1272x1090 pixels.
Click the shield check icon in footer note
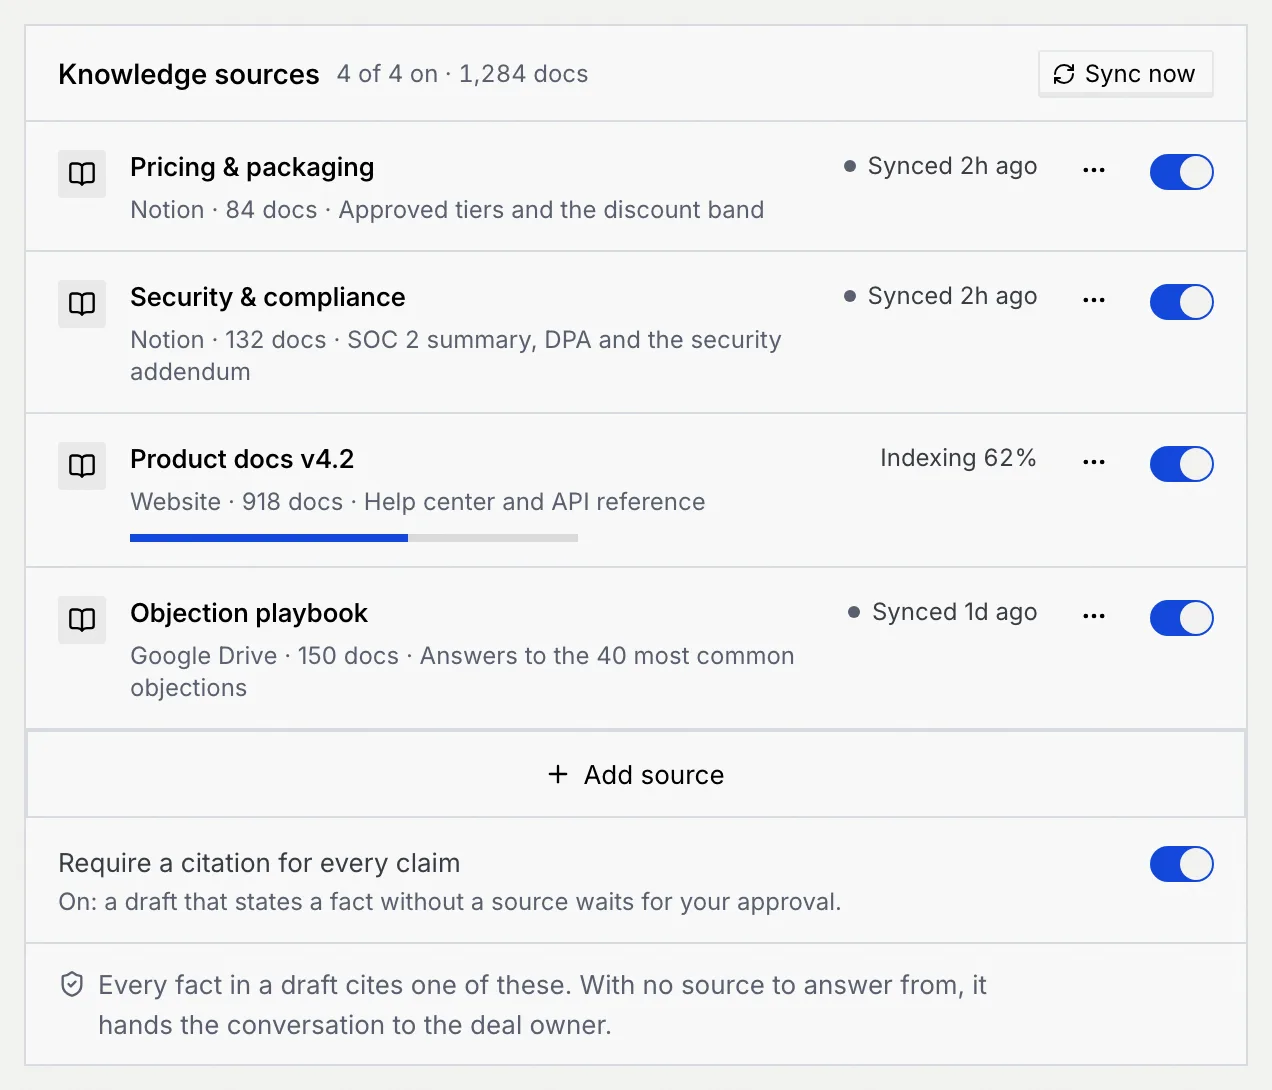pyautogui.click(x=72, y=985)
